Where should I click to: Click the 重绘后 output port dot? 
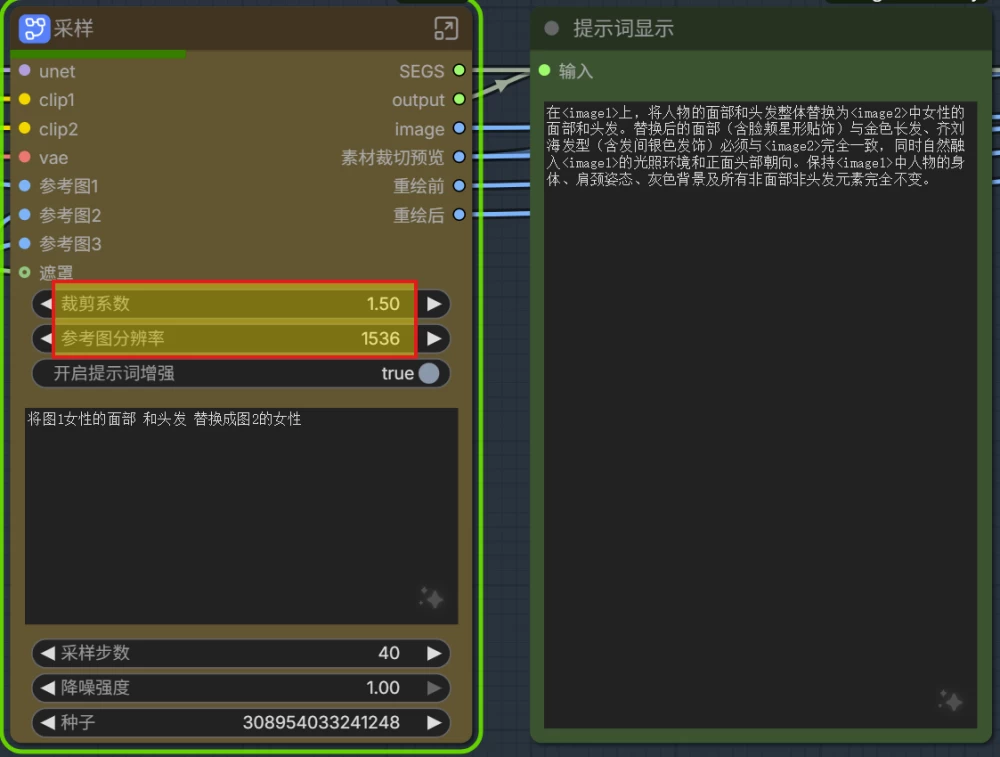point(459,214)
